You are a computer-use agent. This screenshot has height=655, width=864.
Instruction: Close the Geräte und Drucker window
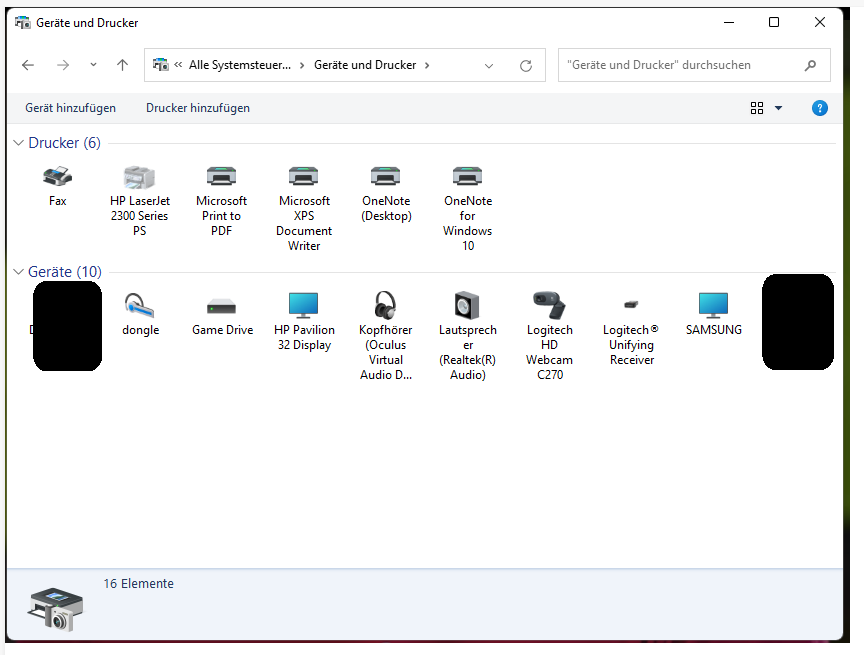[820, 23]
